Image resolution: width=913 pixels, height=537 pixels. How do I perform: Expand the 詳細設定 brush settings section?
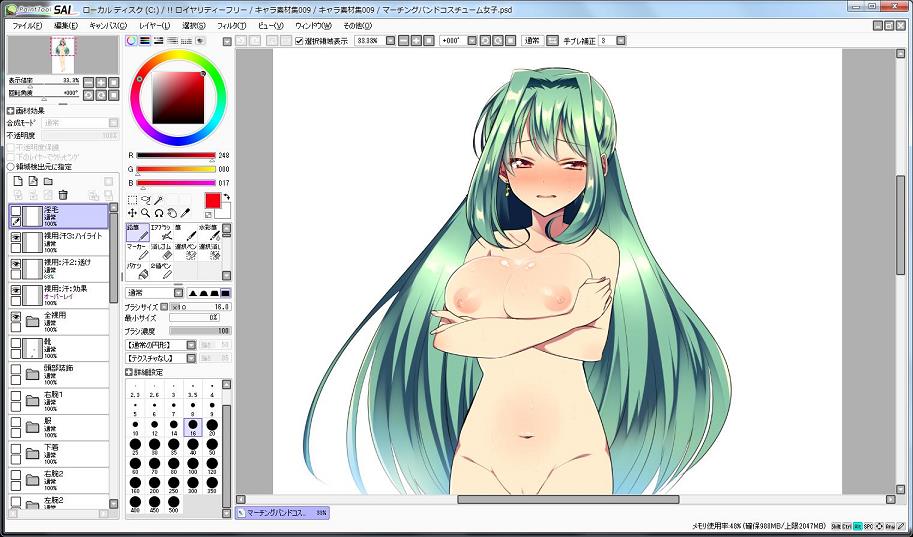(128, 372)
